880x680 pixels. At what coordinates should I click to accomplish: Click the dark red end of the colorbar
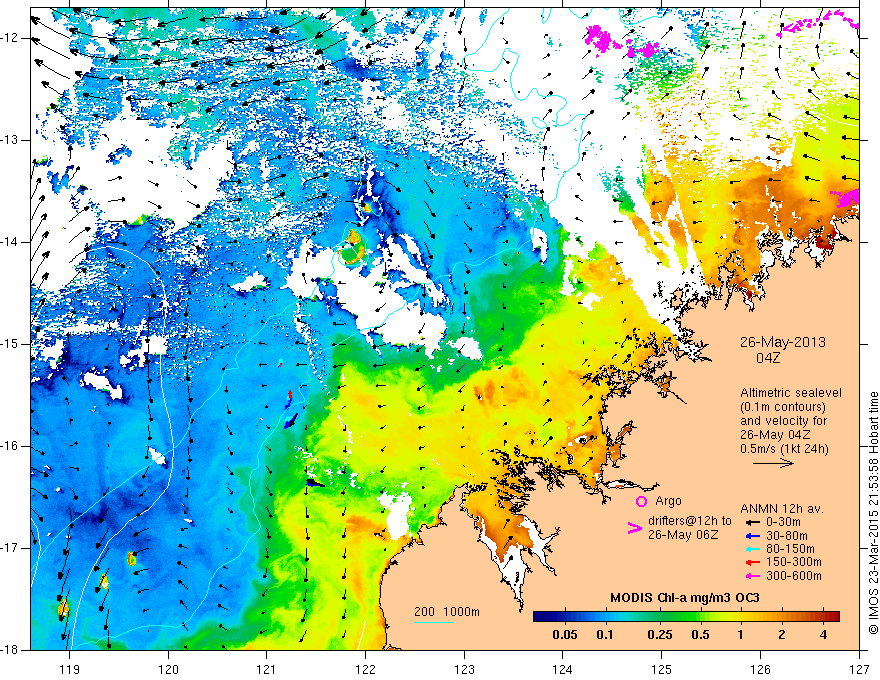(x=833, y=616)
